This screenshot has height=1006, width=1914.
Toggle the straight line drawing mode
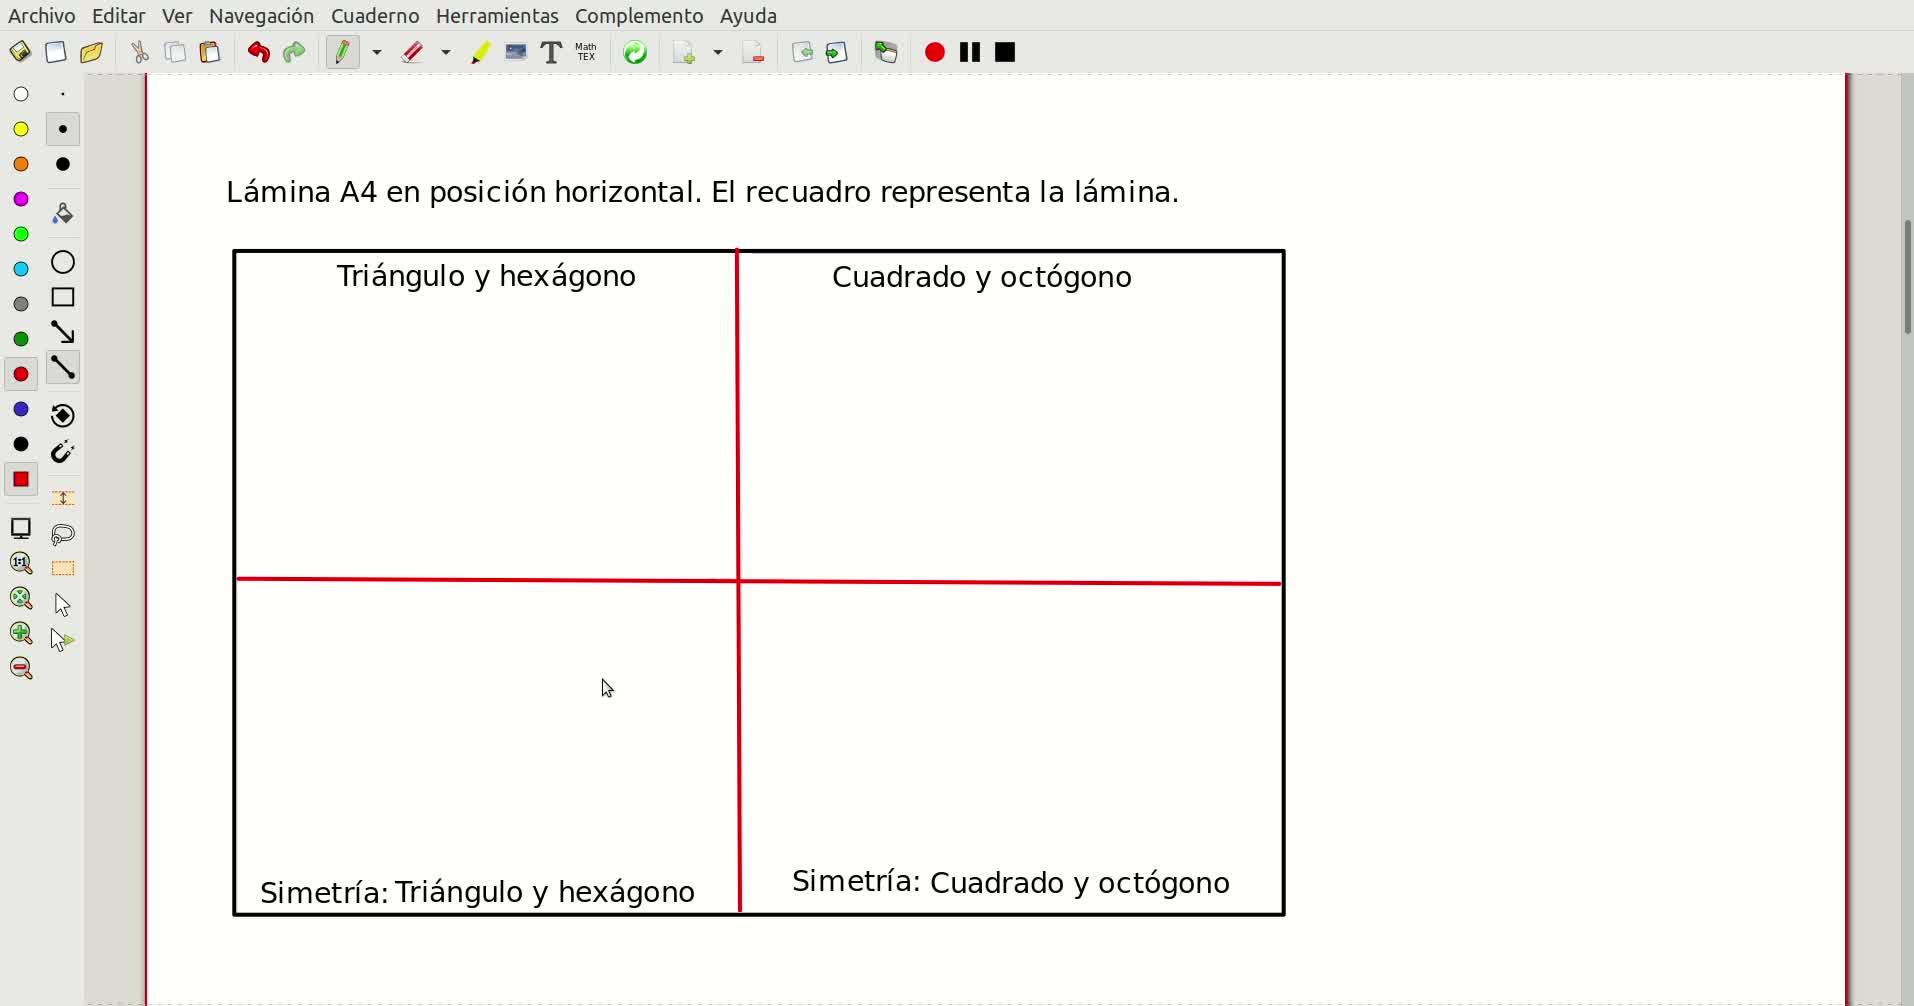point(63,368)
